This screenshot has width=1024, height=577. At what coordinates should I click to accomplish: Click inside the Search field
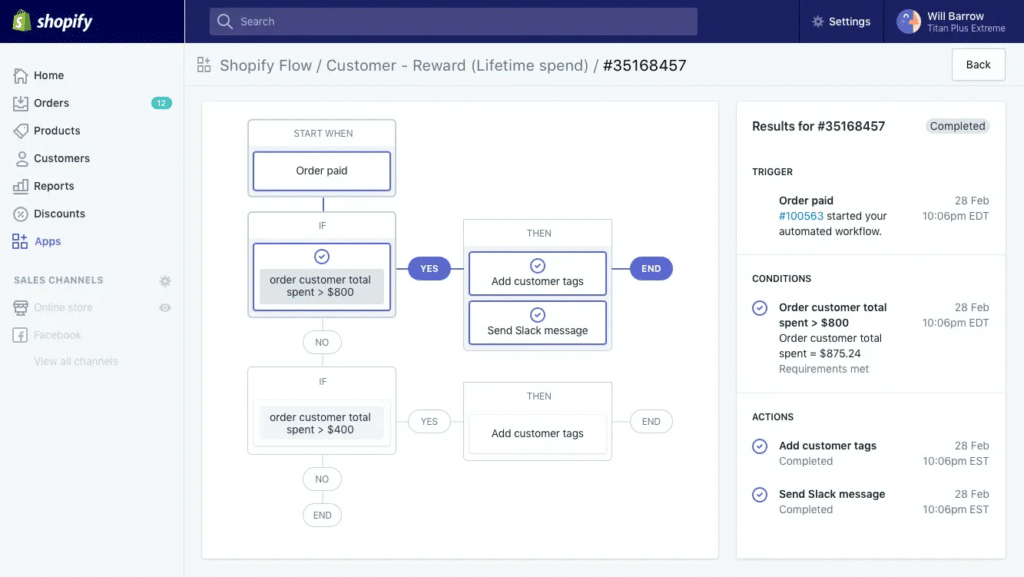[x=450, y=21]
